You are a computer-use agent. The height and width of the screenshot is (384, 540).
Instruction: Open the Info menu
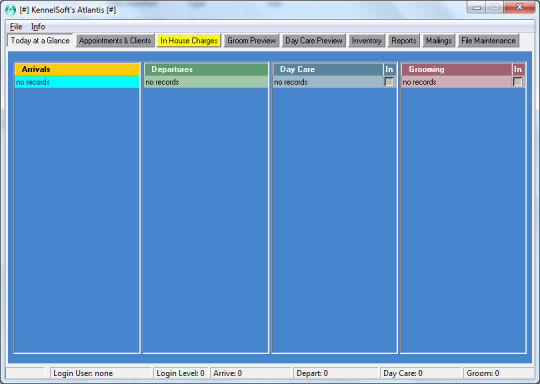click(x=38, y=27)
